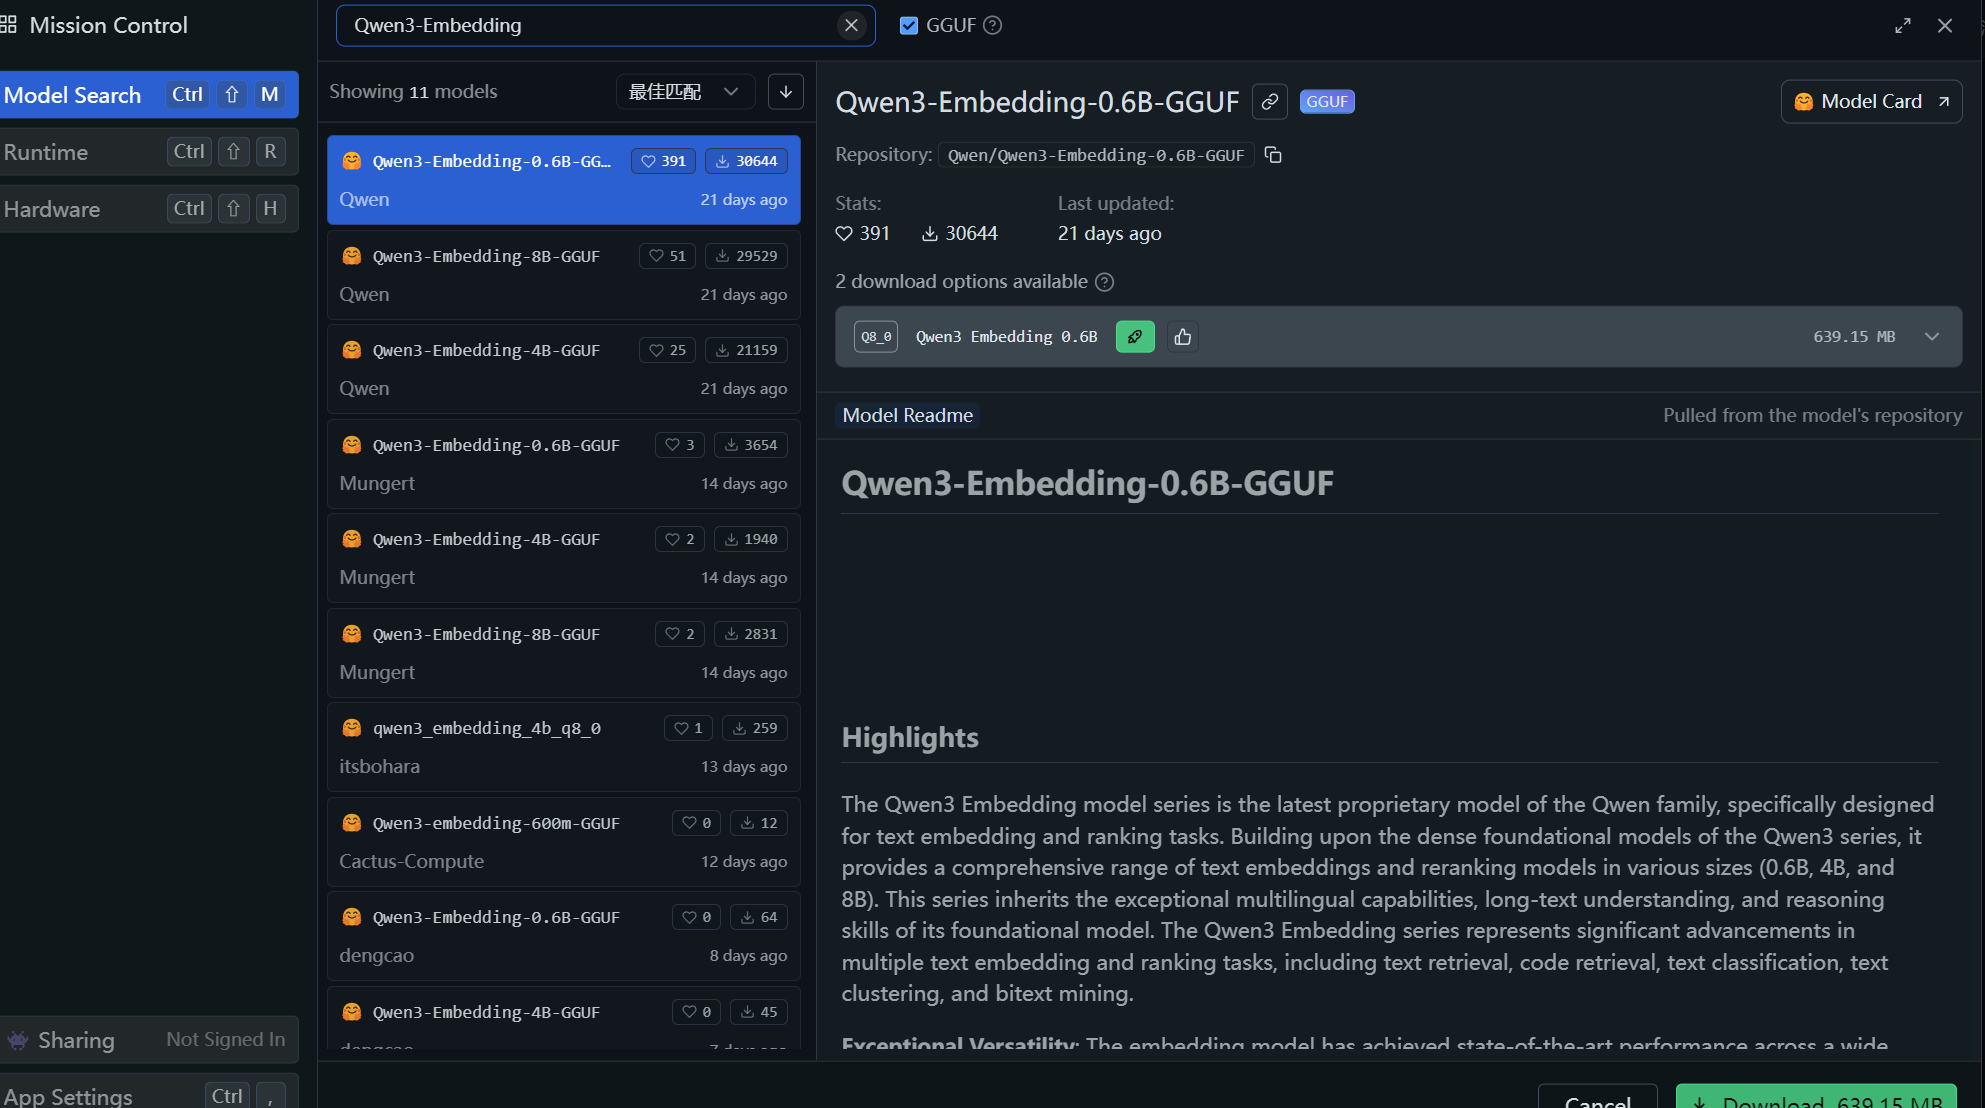Image resolution: width=1985 pixels, height=1108 pixels.
Task: Click Hugging Face icon on itsbohara model
Action: coord(351,728)
